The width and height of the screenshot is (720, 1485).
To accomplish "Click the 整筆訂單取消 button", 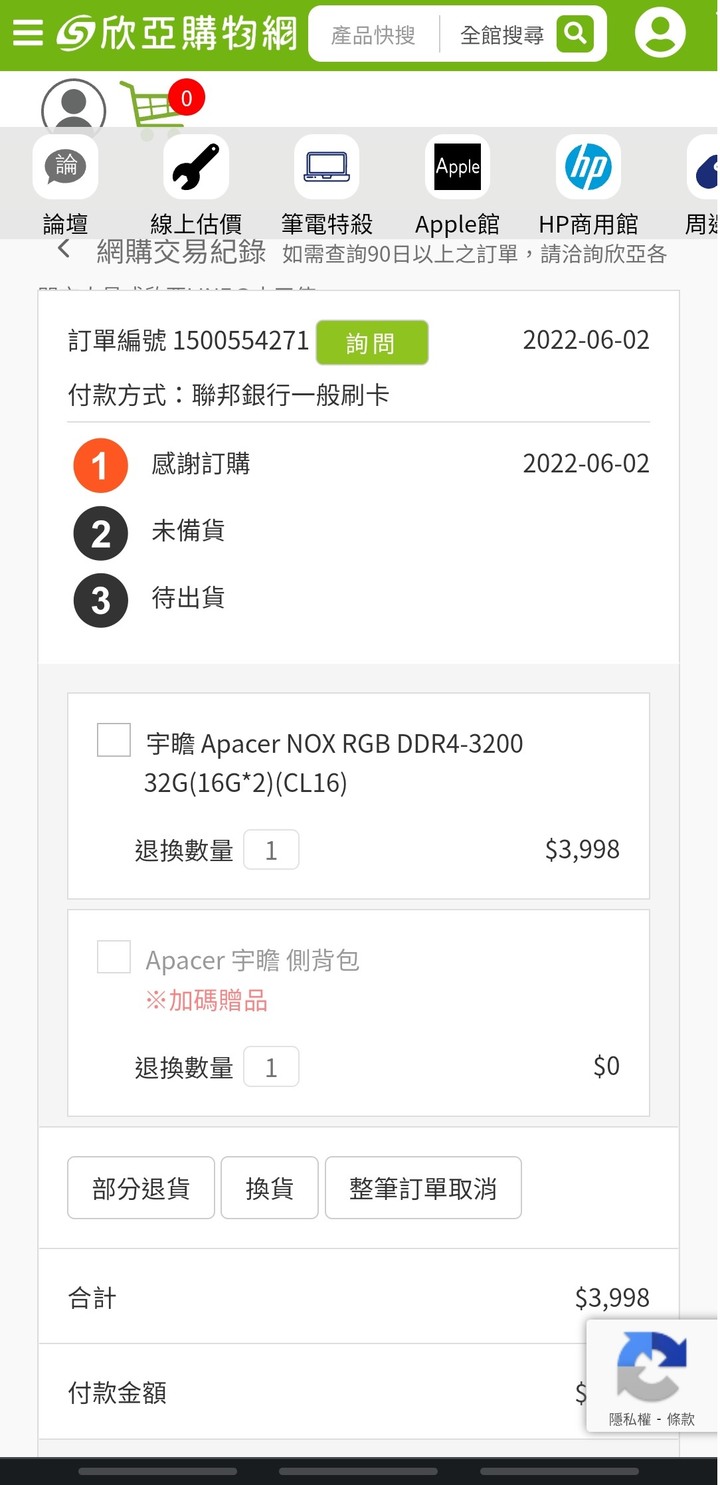I will 423,1188.
